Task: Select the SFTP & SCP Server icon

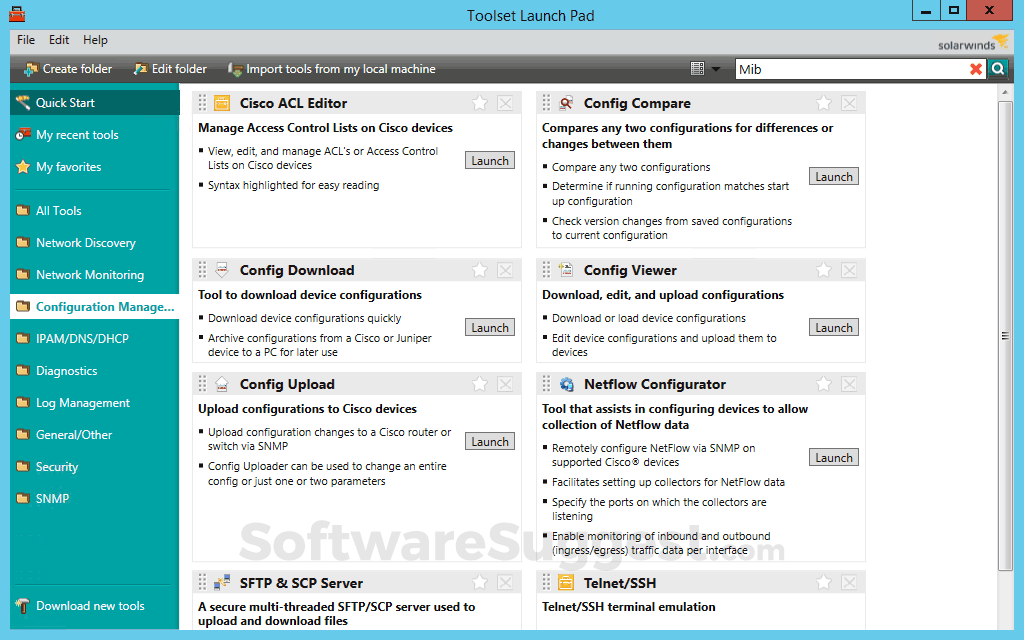Action: (x=222, y=581)
